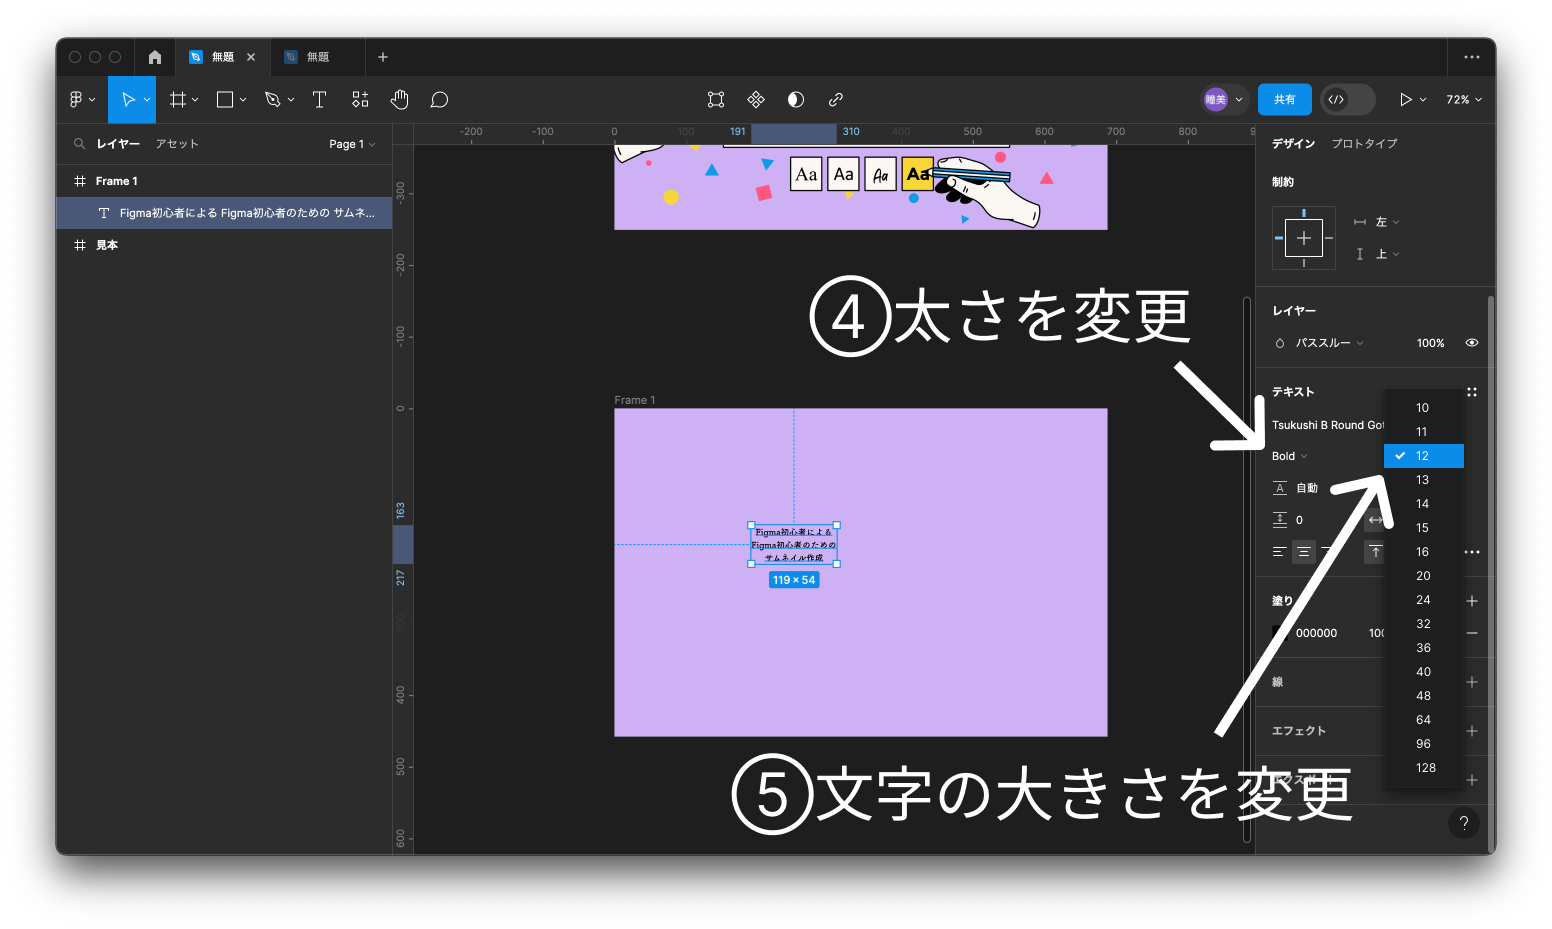
Task: Select the Text tool in toolbar
Action: pyautogui.click(x=319, y=100)
